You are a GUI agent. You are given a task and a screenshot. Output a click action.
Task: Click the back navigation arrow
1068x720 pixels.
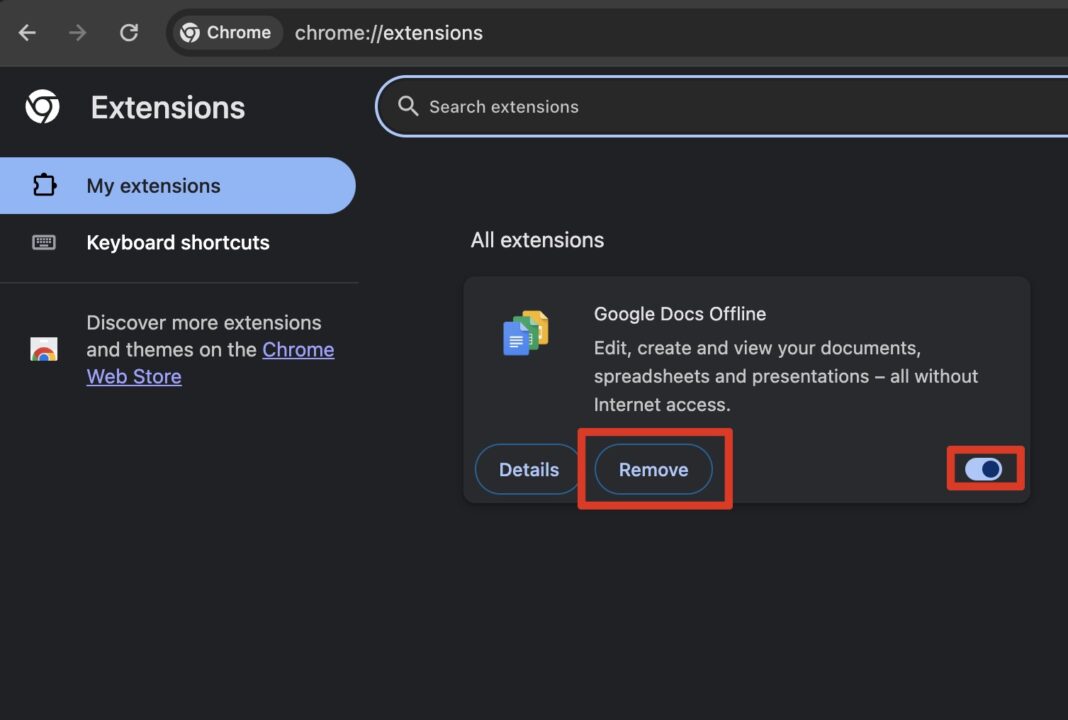coord(27,32)
